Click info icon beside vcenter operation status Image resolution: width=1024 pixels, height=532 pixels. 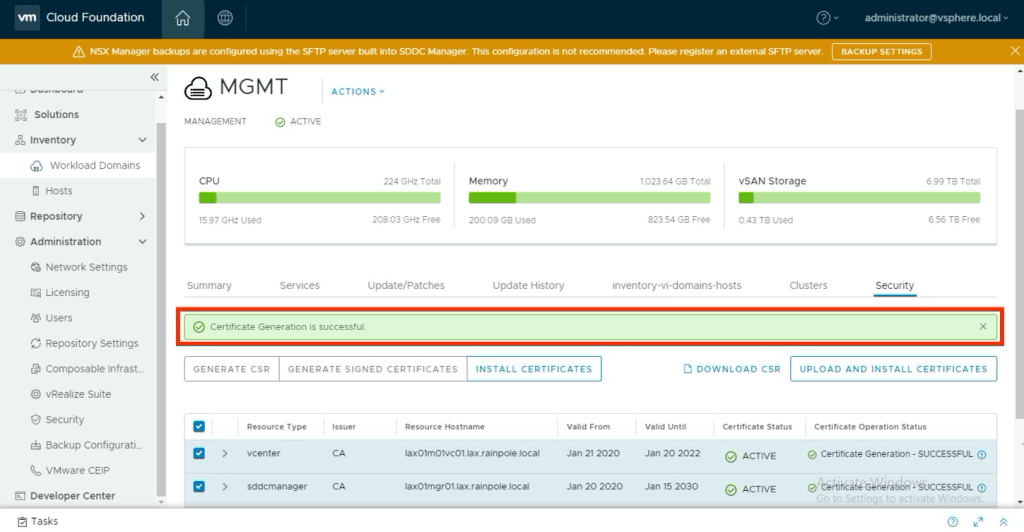(981, 454)
